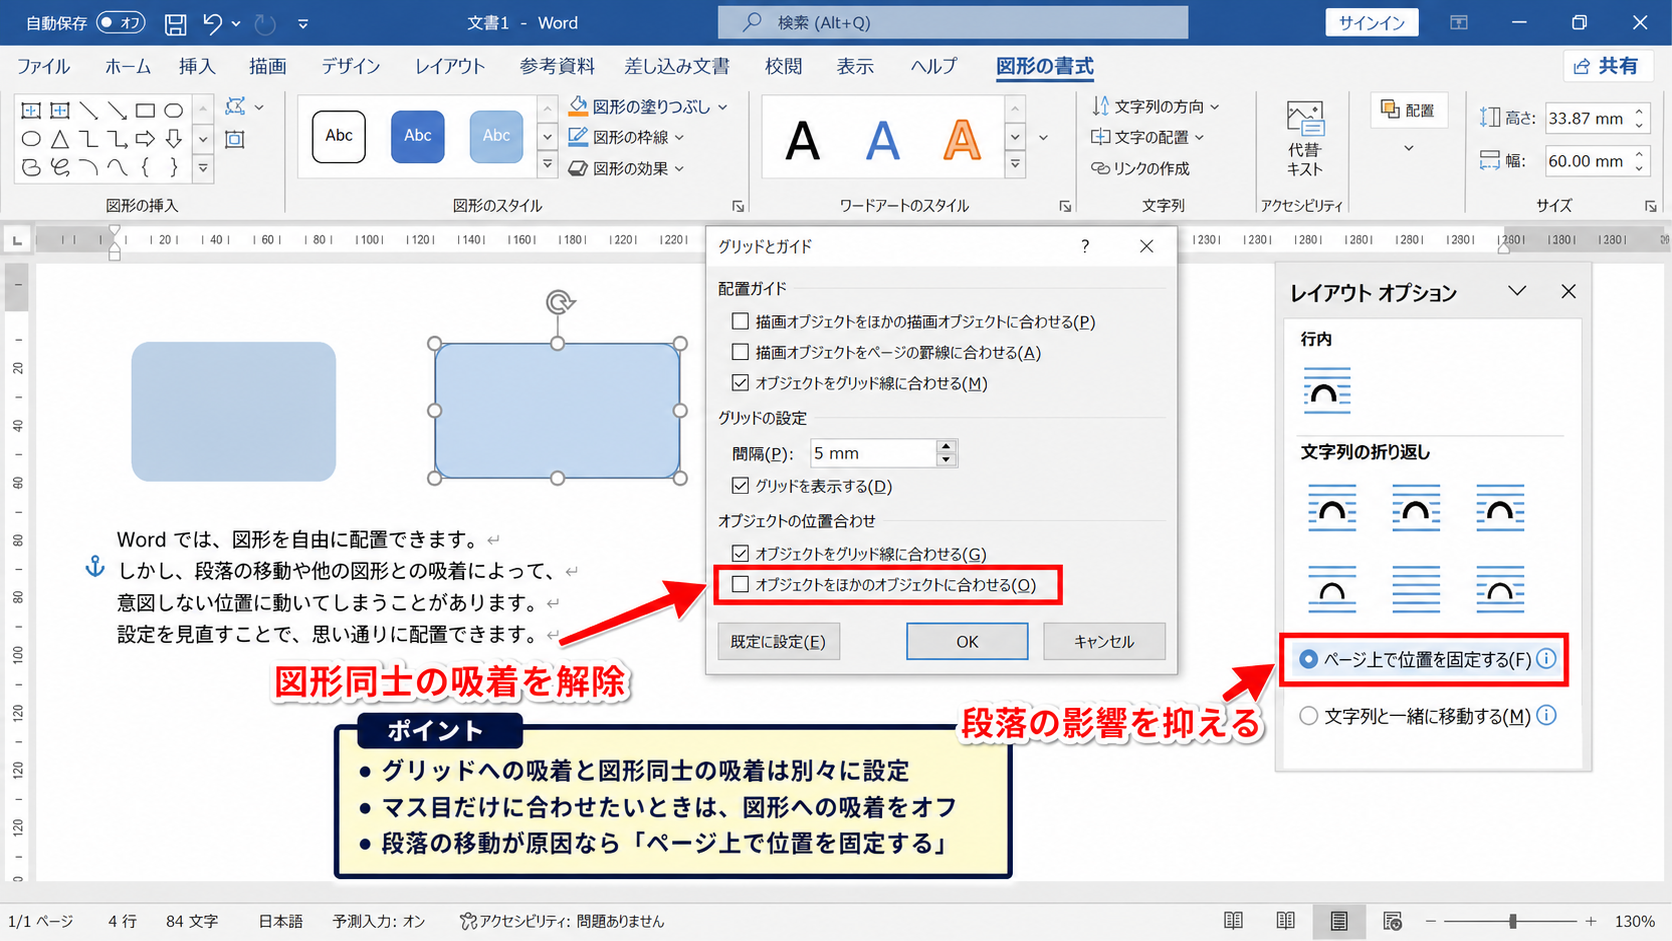
Task: Choose the second text wrapping layout icon
Action: 1416,508
